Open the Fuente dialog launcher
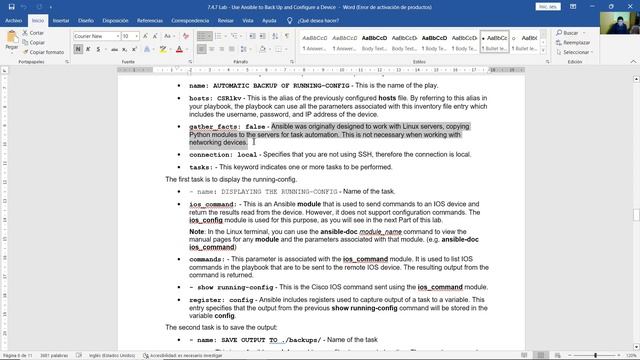Image resolution: width=640 pixels, height=360 pixels. tap(190, 62)
